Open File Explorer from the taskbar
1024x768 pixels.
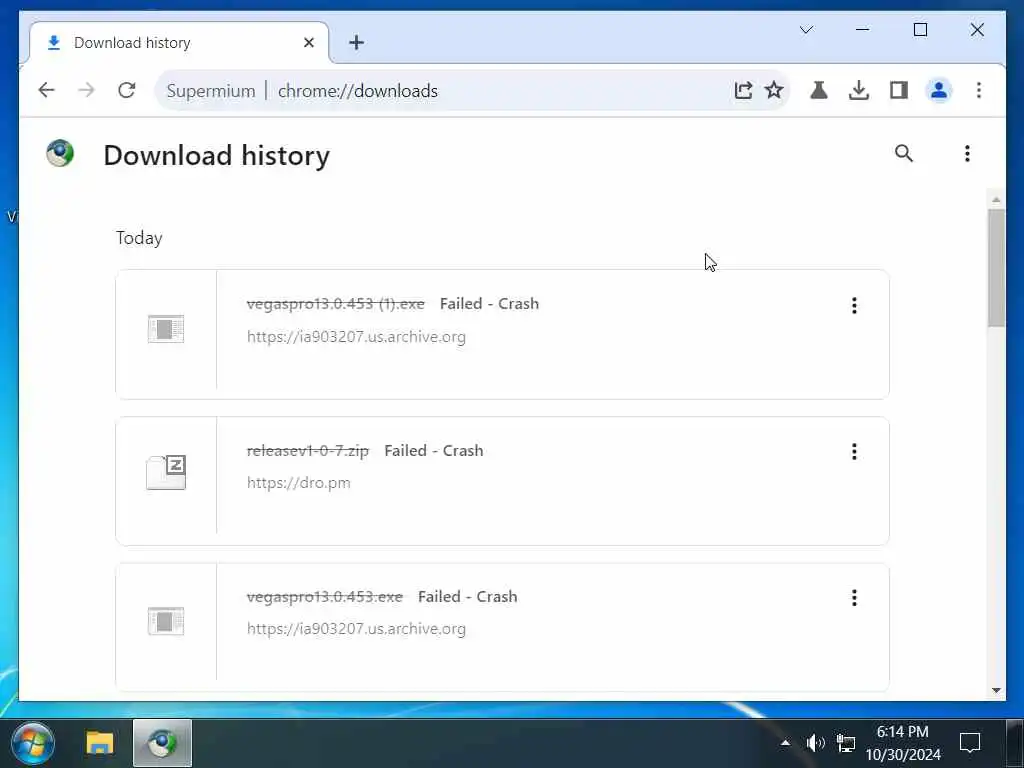pos(99,743)
